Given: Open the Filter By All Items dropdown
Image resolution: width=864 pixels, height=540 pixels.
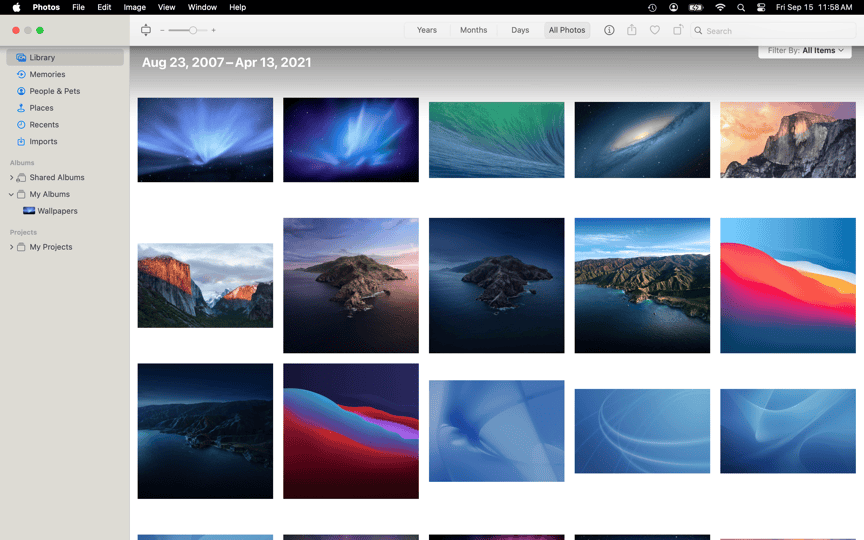Looking at the screenshot, I should tap(805, 50).
